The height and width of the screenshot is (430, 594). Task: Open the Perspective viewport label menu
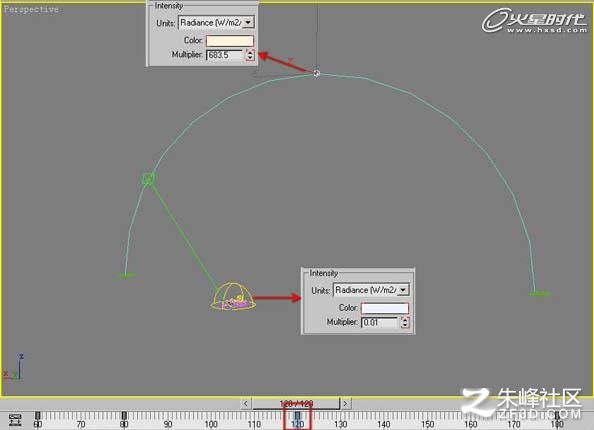31,9
